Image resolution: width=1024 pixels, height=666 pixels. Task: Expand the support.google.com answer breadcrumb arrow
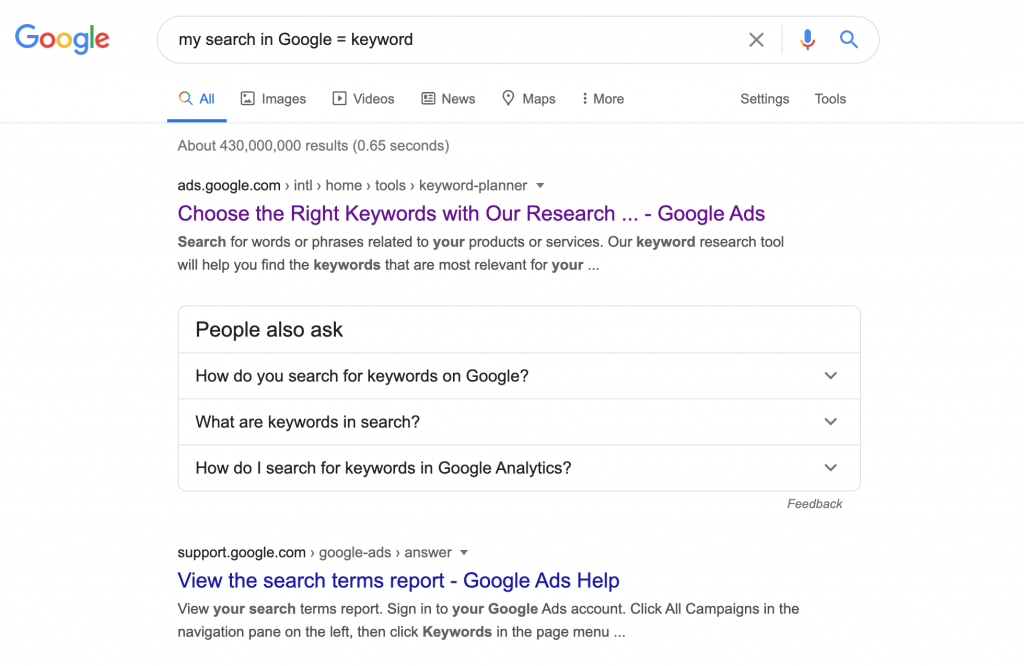point(465,552)
